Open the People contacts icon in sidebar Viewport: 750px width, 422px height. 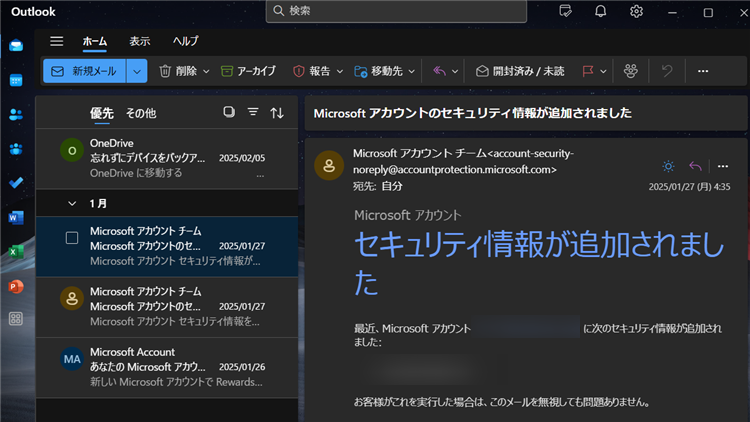[16, 114]
